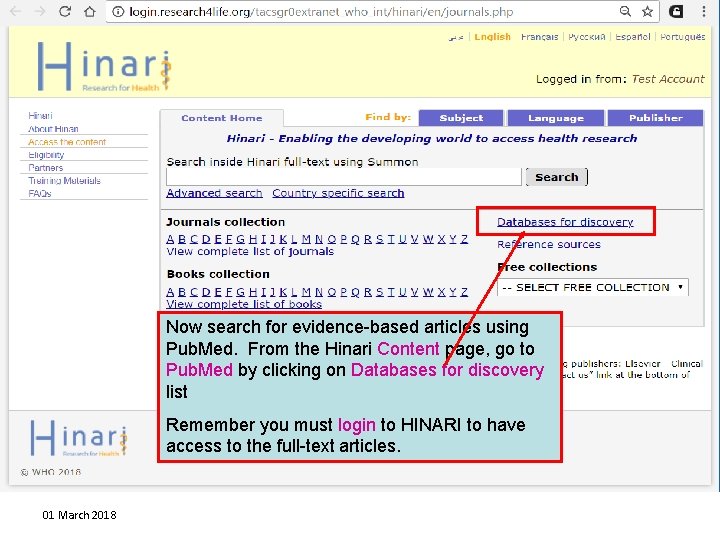
Task: Open books starting with letter Z
Action: 464,292
